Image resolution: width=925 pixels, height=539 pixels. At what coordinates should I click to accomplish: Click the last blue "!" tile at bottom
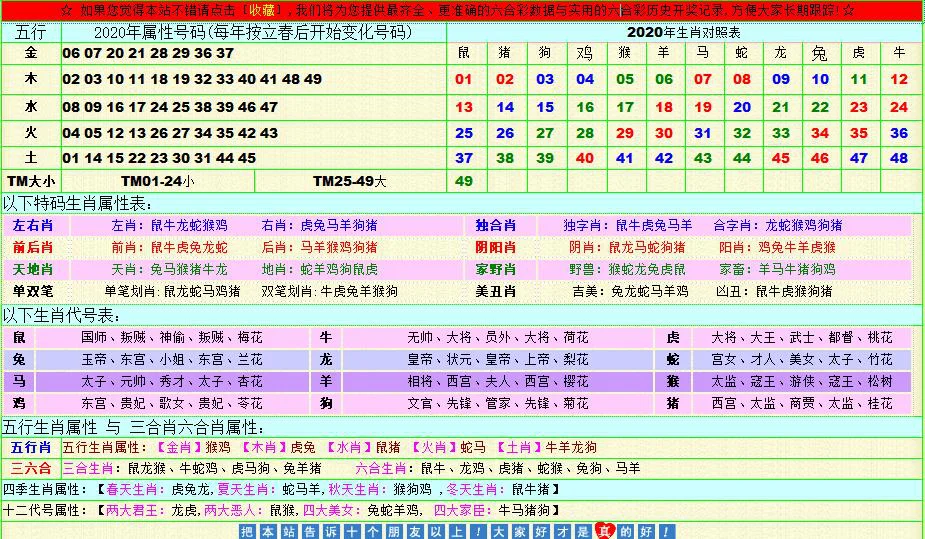pyautogui.click(x=664, y=532)
